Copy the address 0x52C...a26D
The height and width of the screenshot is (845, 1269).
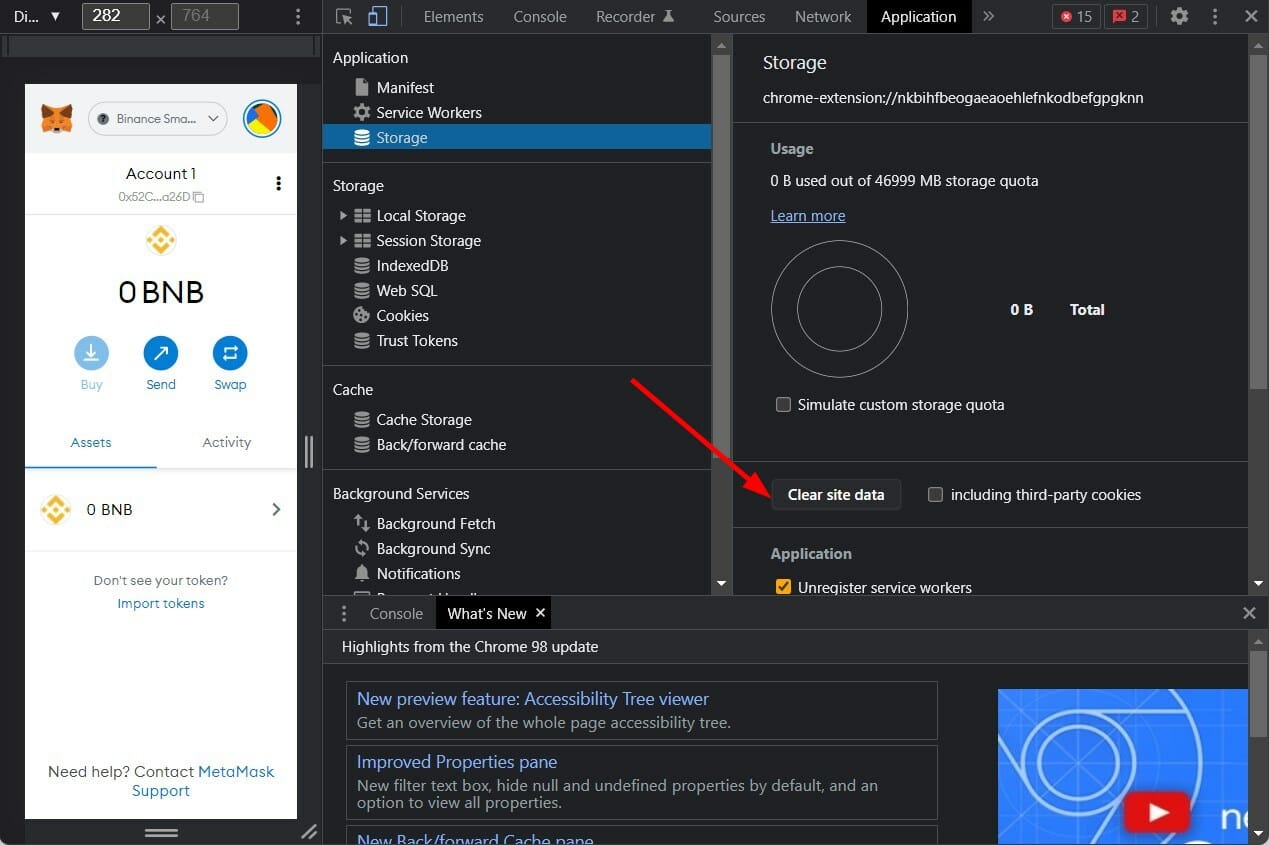[160, 197]
